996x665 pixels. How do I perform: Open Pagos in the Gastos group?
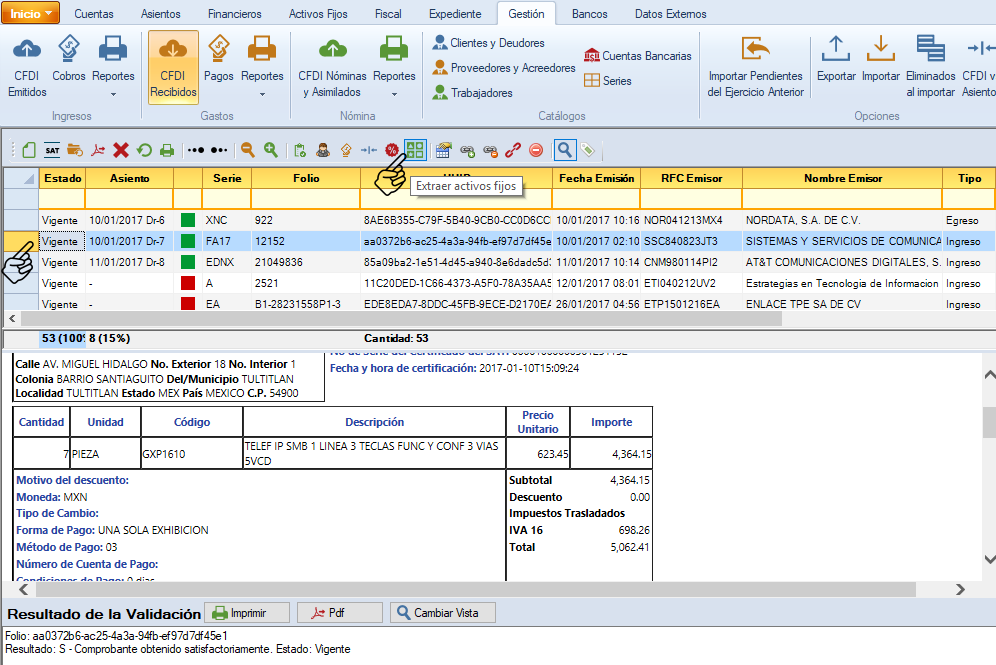(x=219, y=59)
